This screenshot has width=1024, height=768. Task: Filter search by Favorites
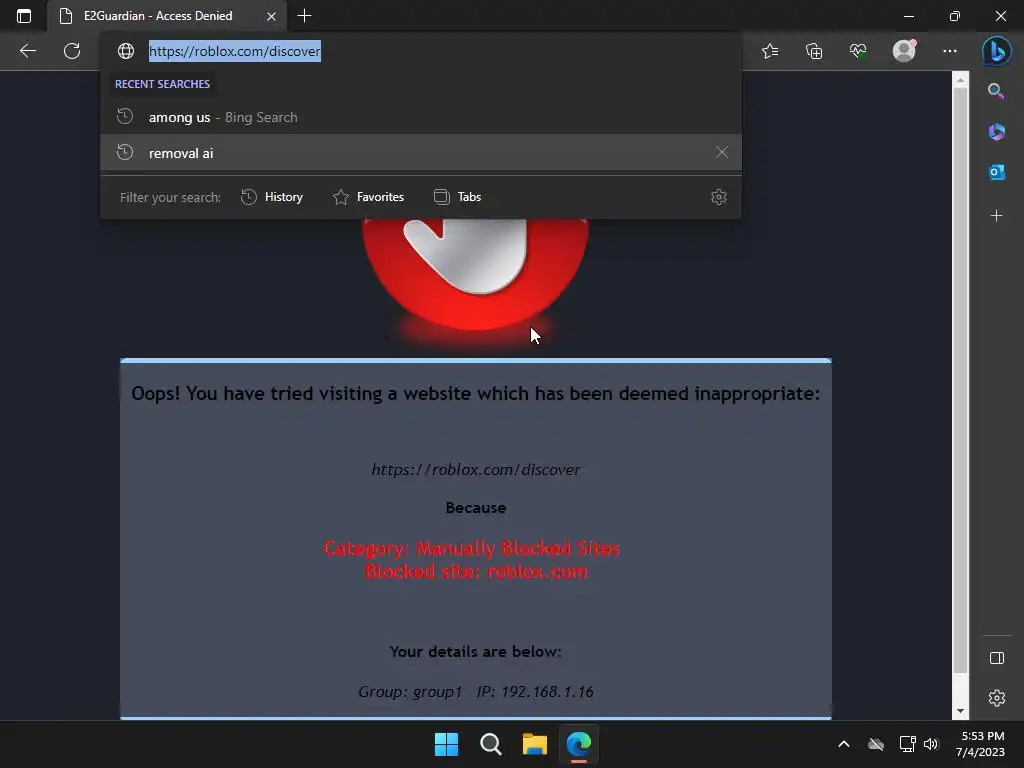[x=368, y=197]
